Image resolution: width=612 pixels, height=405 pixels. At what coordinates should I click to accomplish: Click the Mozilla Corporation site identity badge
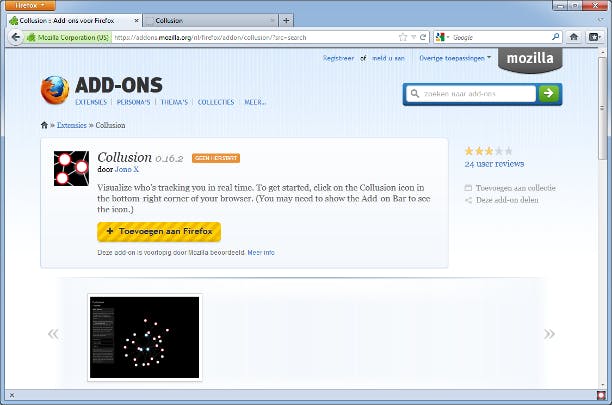click(68, 37)
